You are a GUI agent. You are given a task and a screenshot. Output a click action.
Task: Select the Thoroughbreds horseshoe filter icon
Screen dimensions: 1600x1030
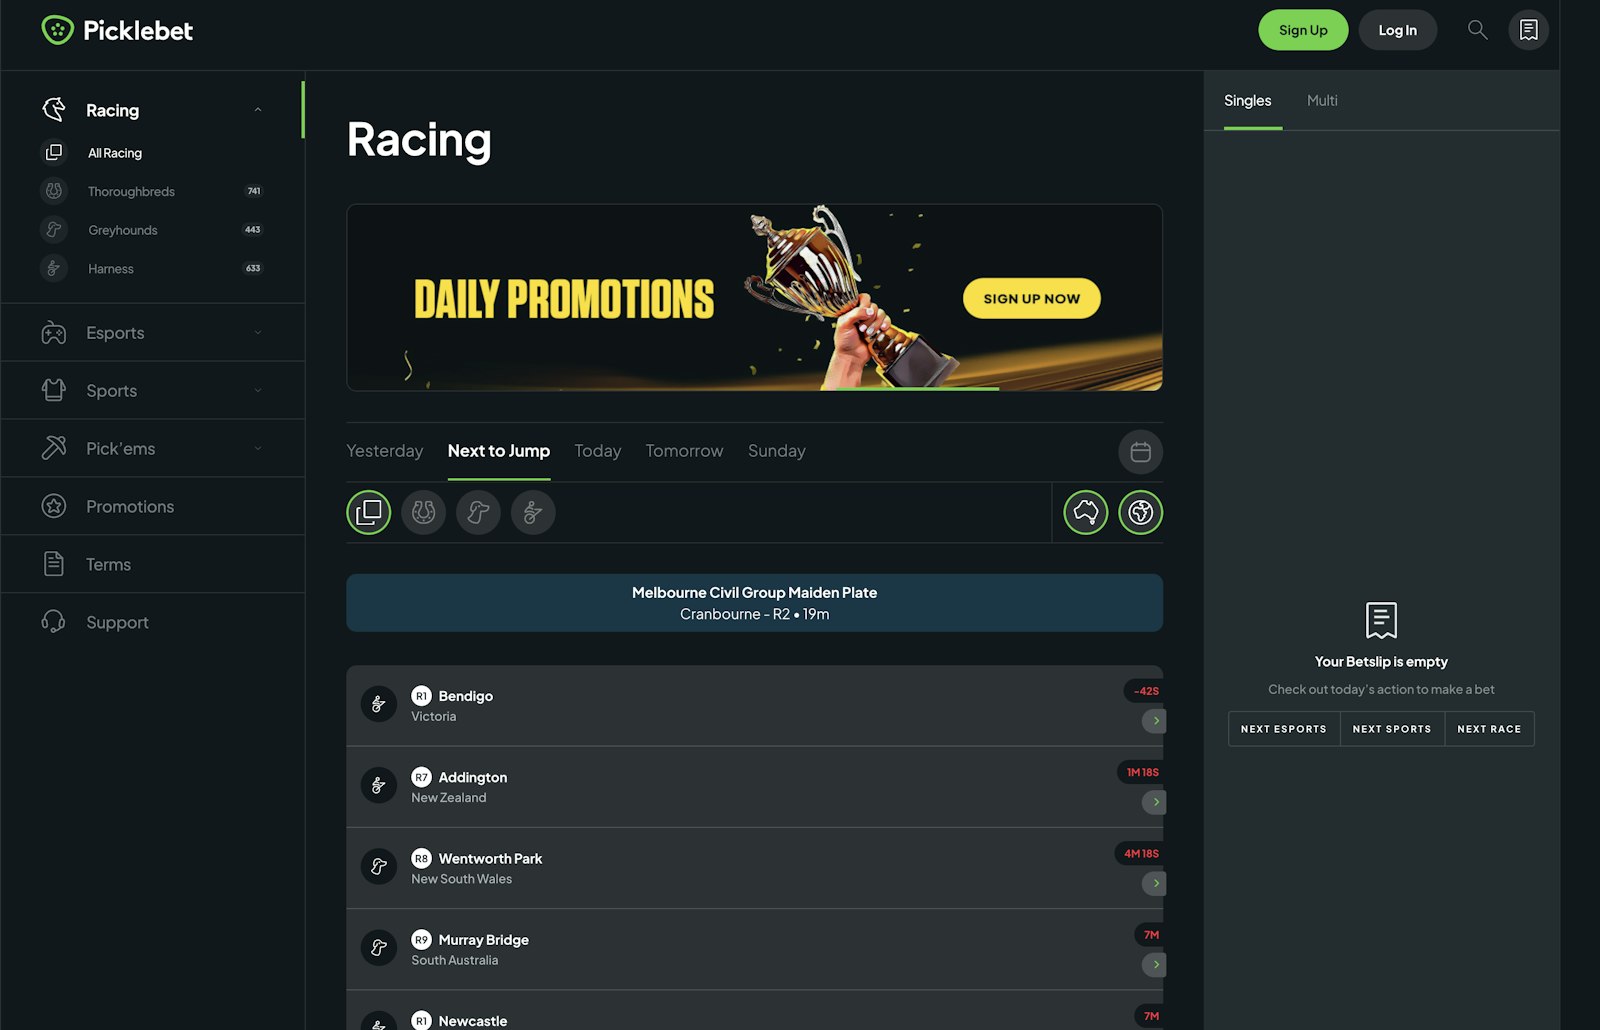point(423,512)
